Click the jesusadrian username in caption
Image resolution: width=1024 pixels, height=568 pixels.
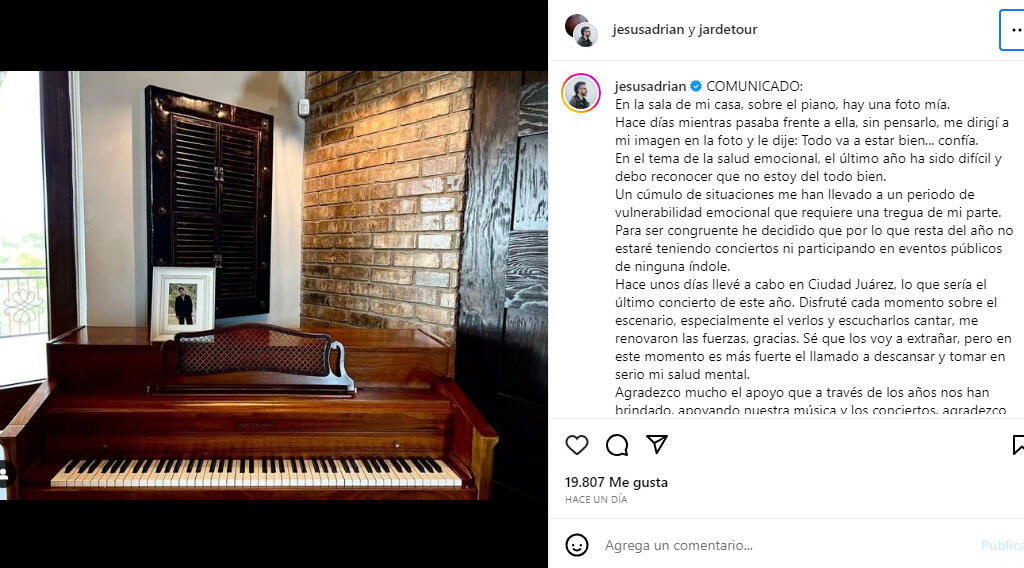click(650, 86)
